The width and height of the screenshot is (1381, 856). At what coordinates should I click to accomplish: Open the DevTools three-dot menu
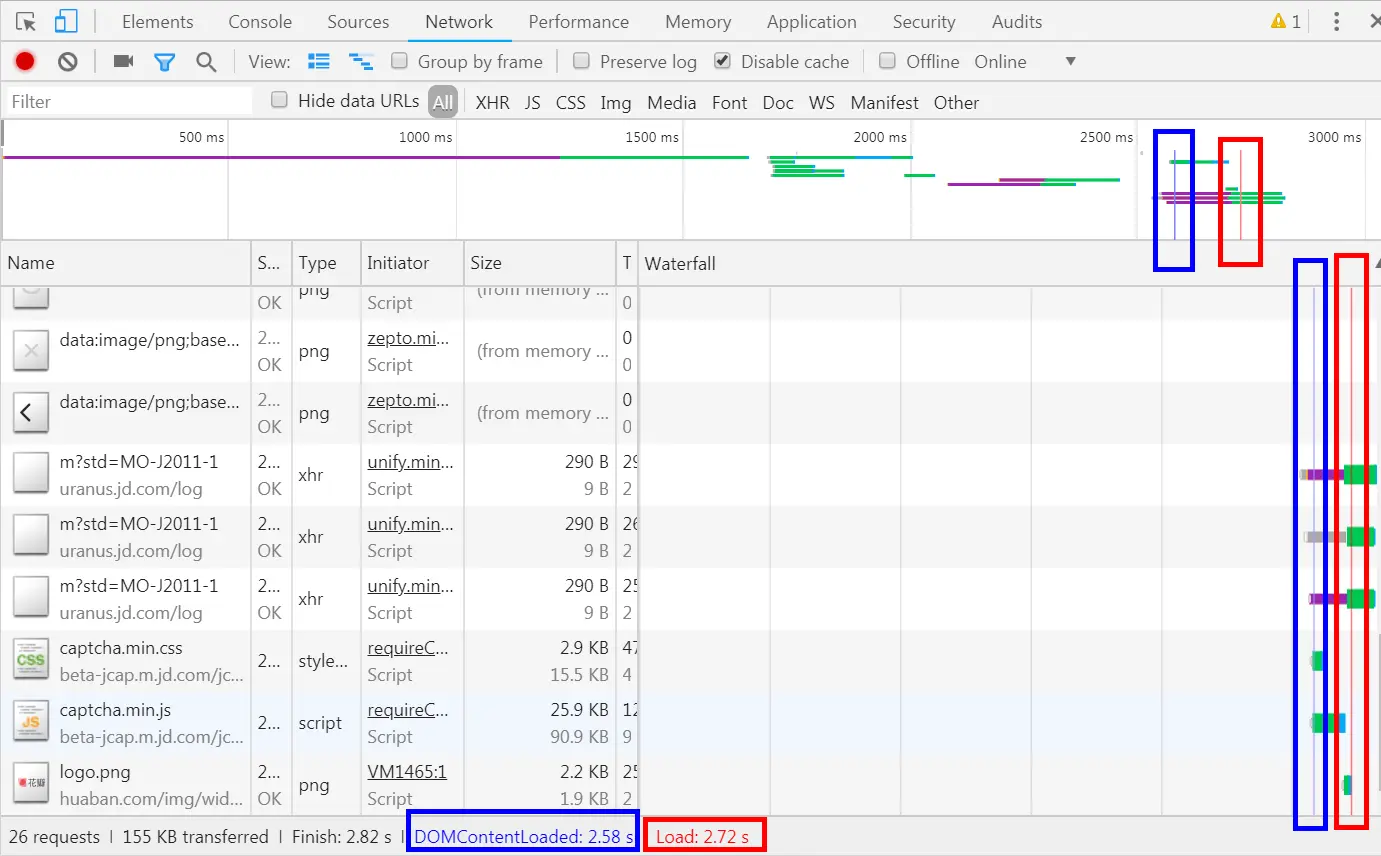pyautogui.click(x=1337, y=21)
